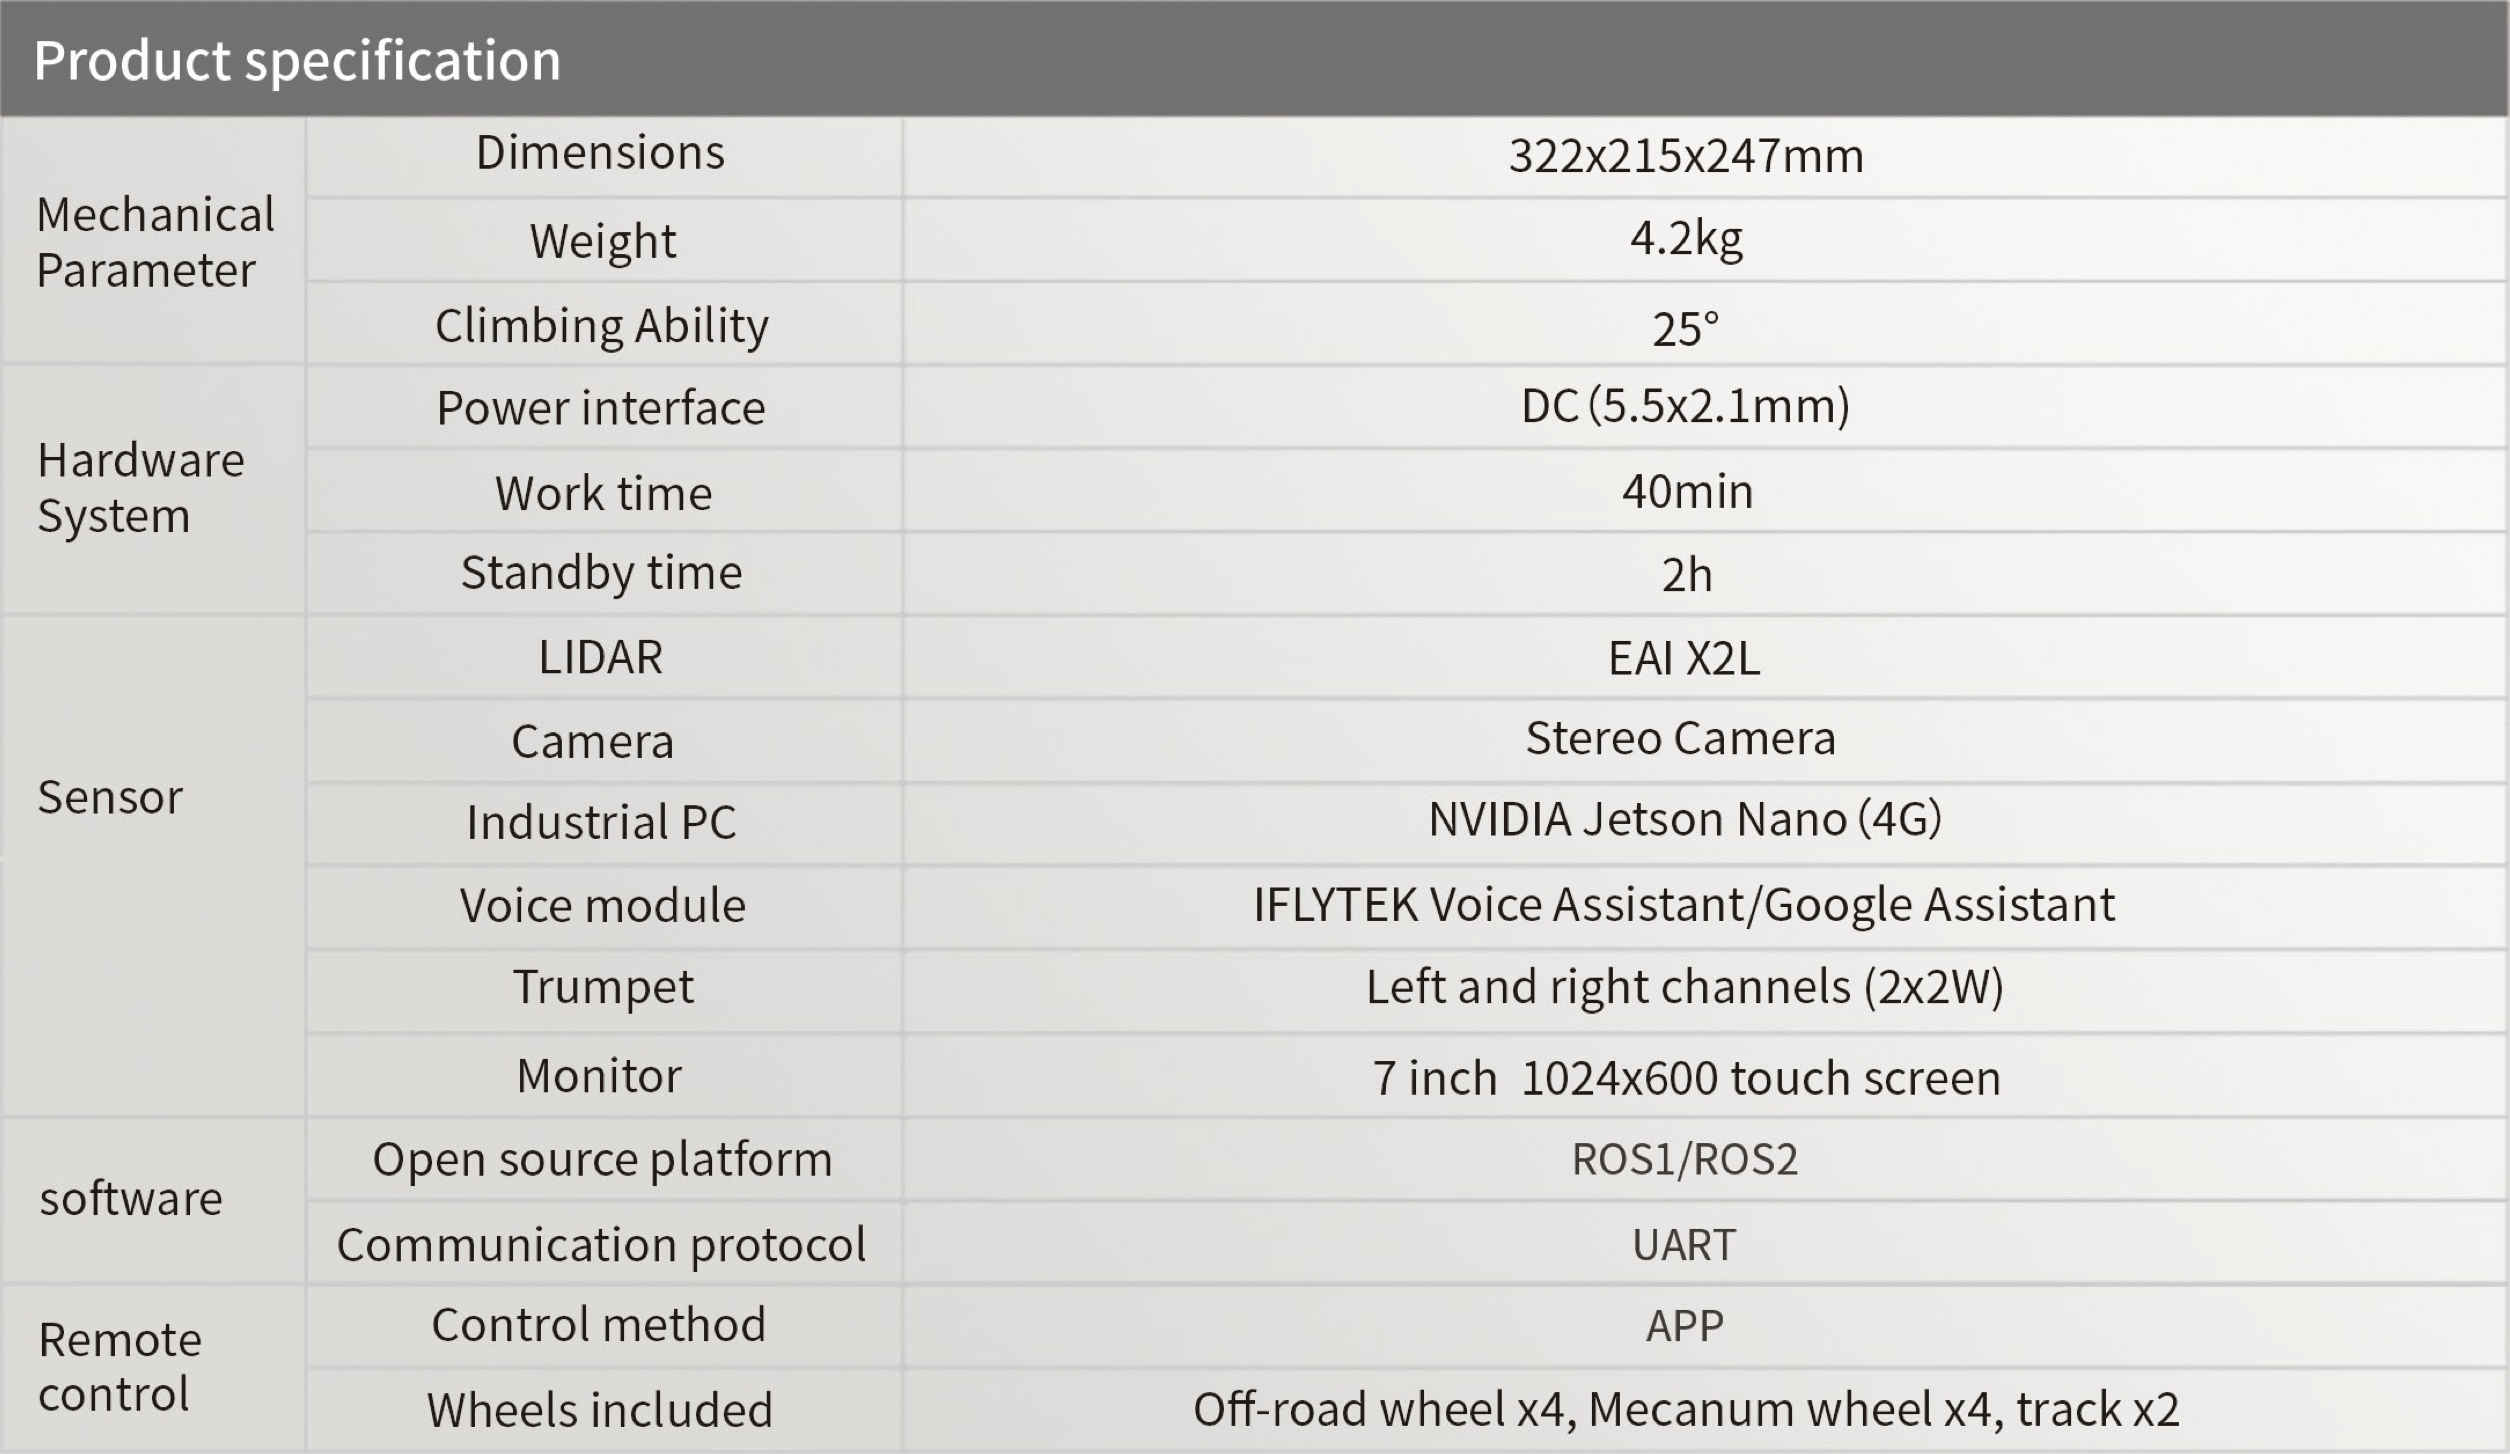Viewport: 2510px width, 1454px height.
Task: Select the Climbing Ability label
Action: pos(602,326)
